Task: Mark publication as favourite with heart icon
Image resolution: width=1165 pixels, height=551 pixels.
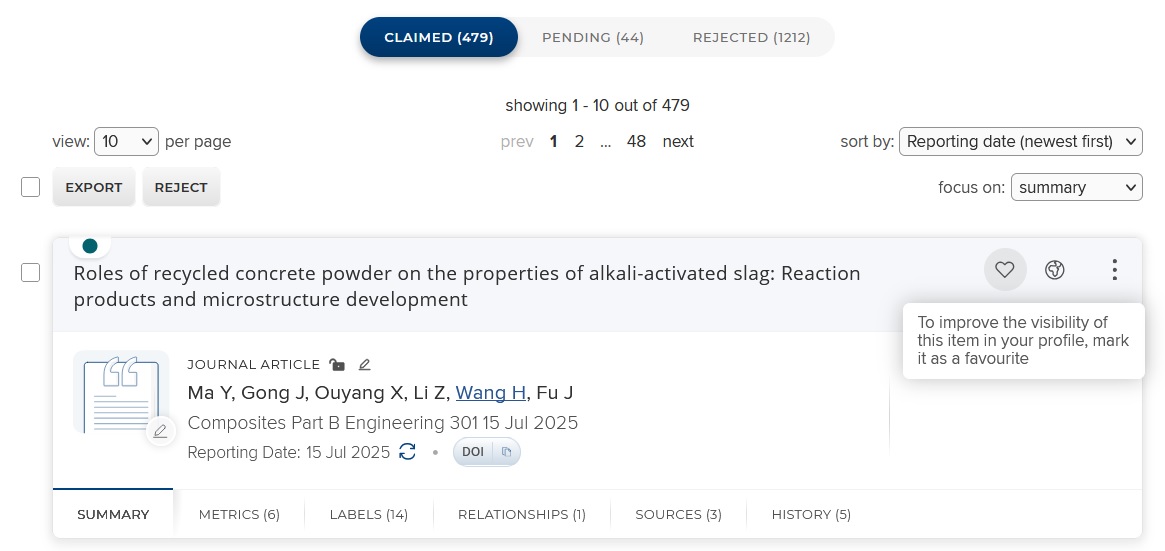Action: [1005, 270]
